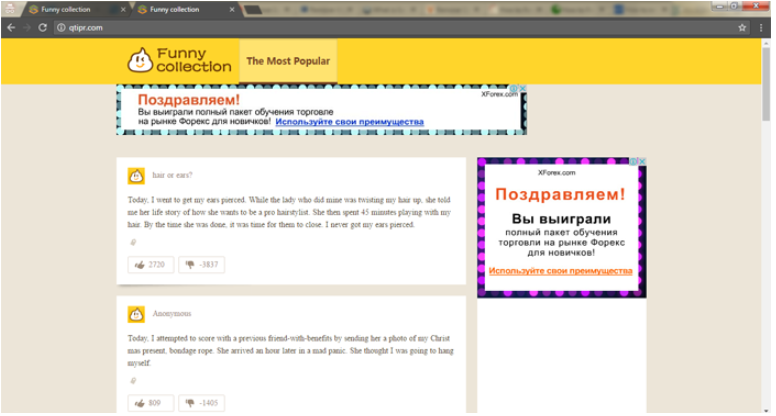This screenshot has width=776, height=416.
Task: Click the permalink icon under bondage rope story
Action: pos(133,381)
